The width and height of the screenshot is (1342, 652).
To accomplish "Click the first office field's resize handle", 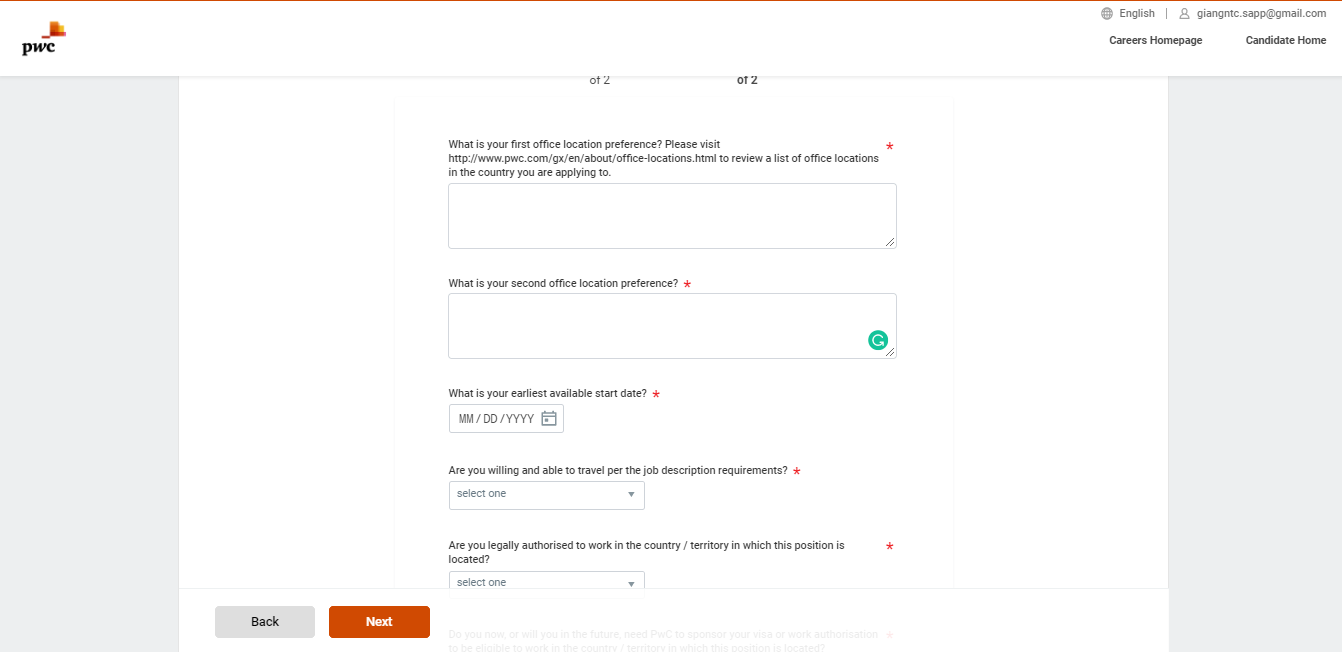I will 890,242.
